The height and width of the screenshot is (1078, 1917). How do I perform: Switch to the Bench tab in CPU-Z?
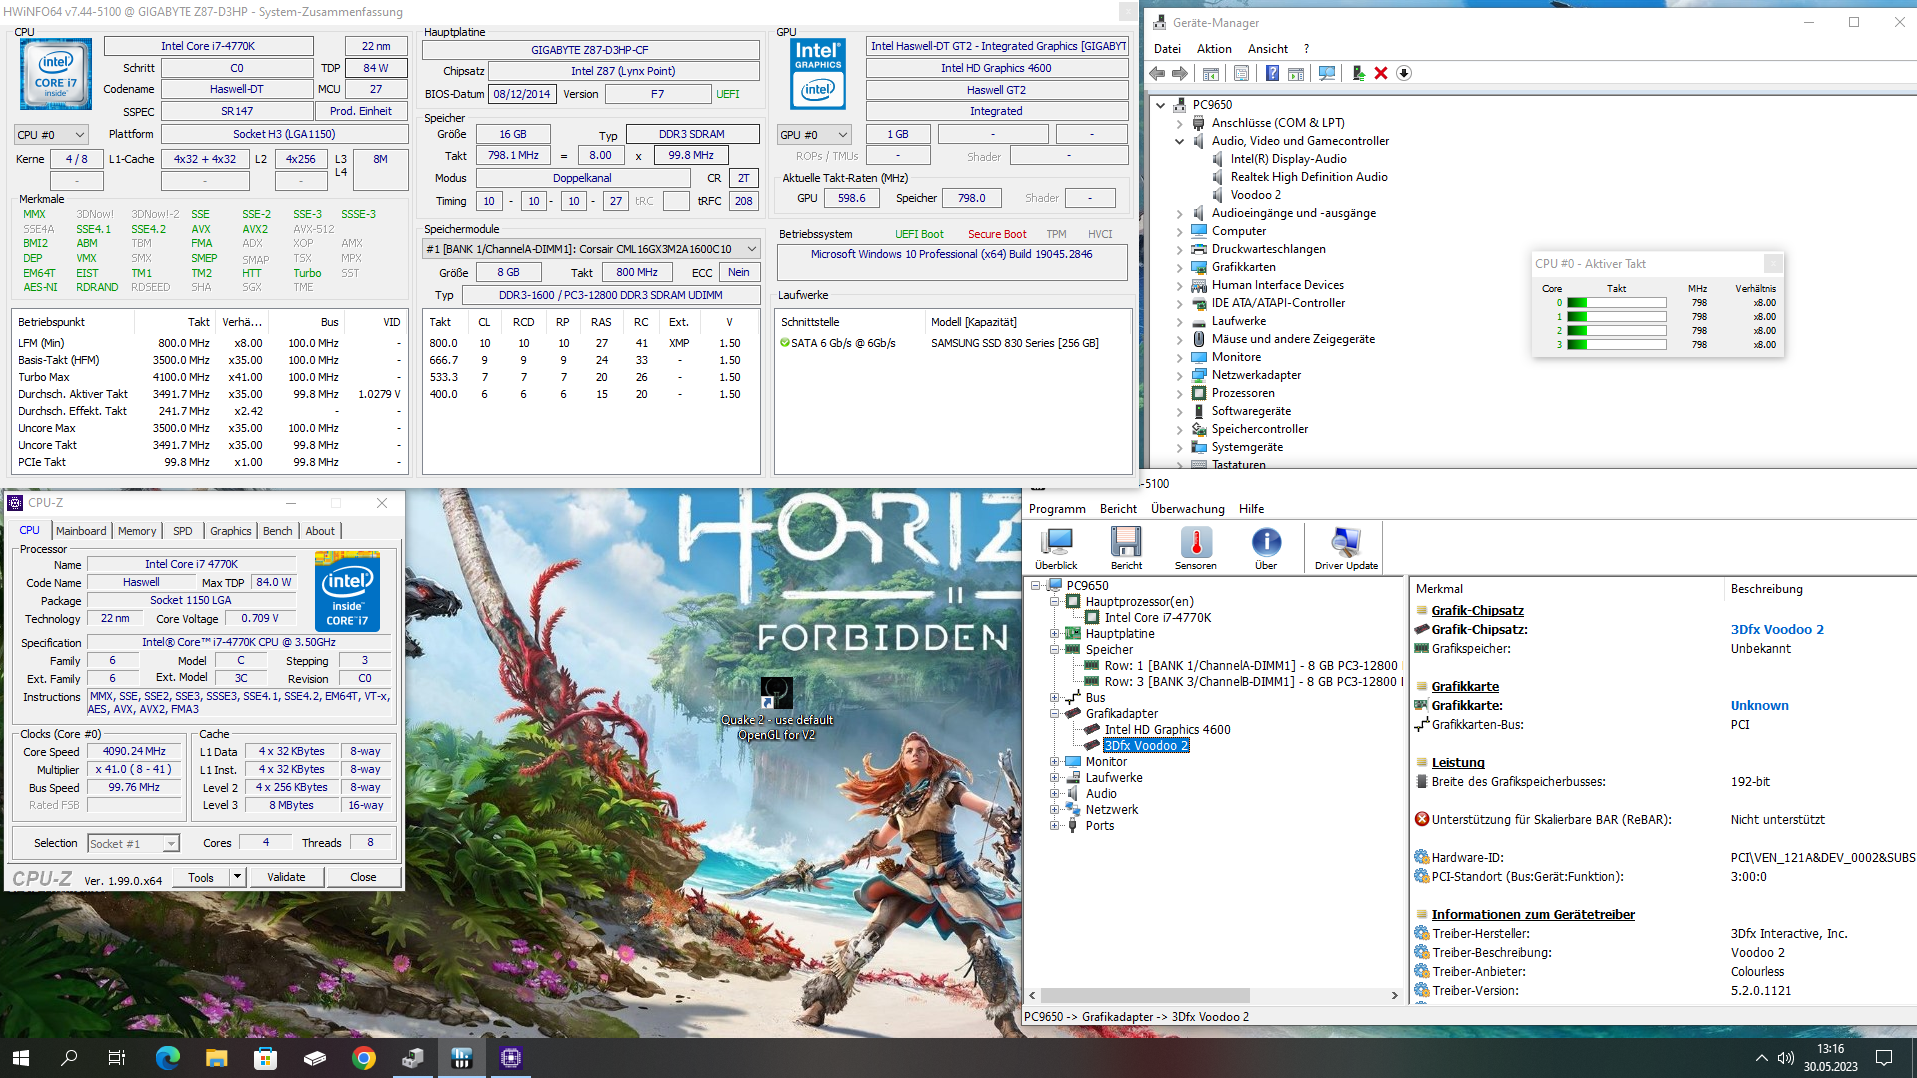point(278,531)
